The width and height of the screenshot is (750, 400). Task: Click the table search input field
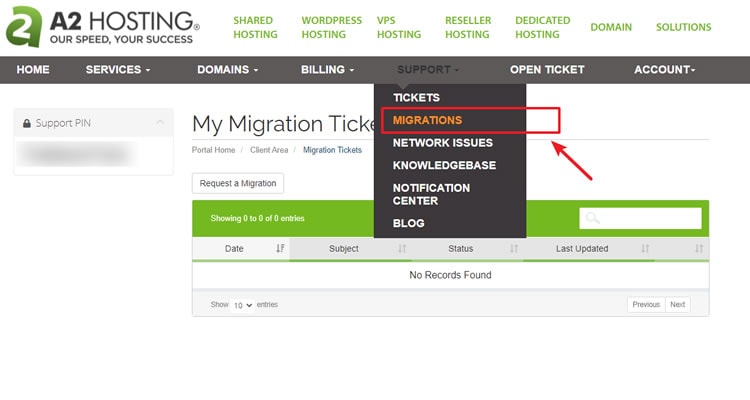point(640,218)
